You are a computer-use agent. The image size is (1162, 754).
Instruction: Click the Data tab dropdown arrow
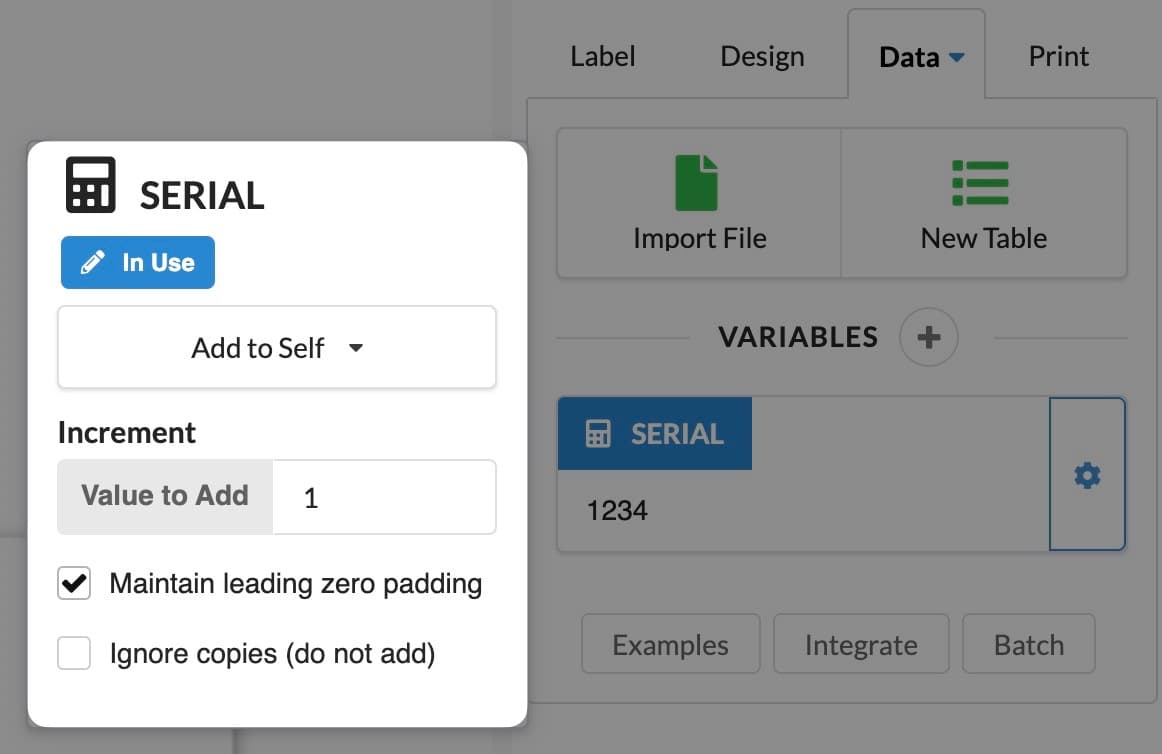point(959,58)
